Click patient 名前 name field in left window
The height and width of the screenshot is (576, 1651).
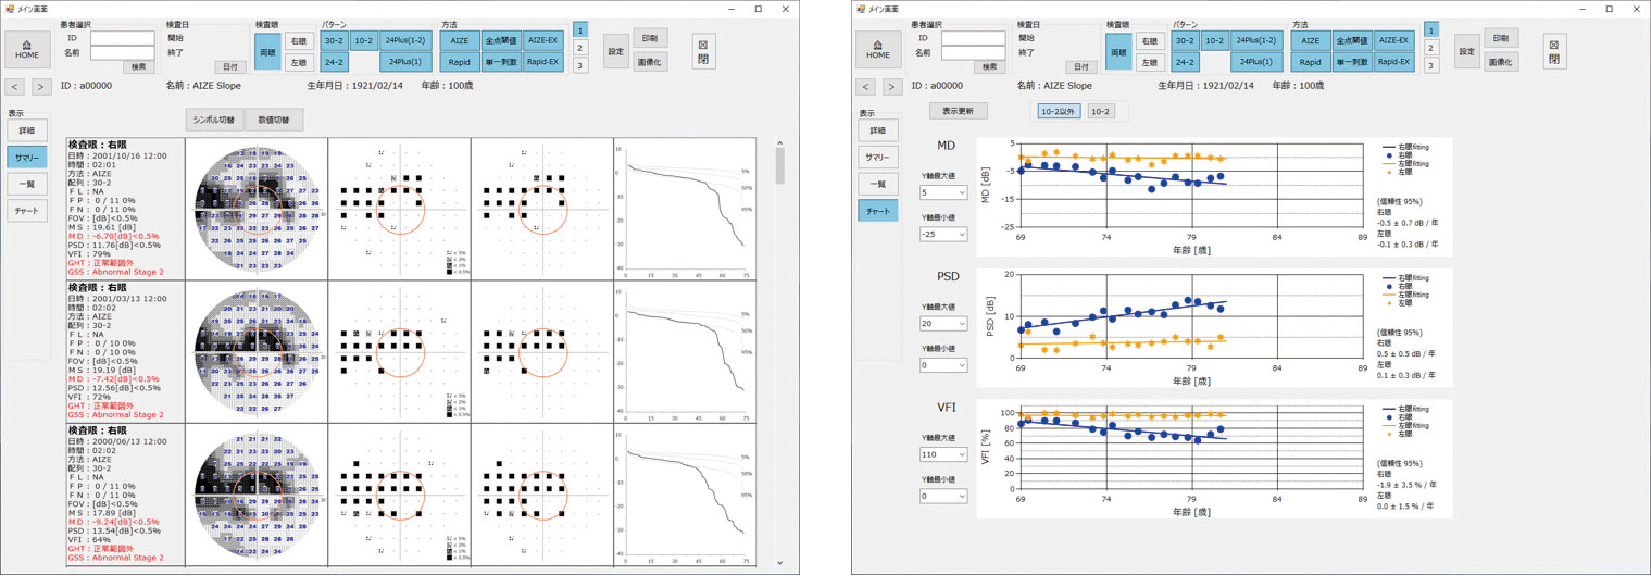122,53
